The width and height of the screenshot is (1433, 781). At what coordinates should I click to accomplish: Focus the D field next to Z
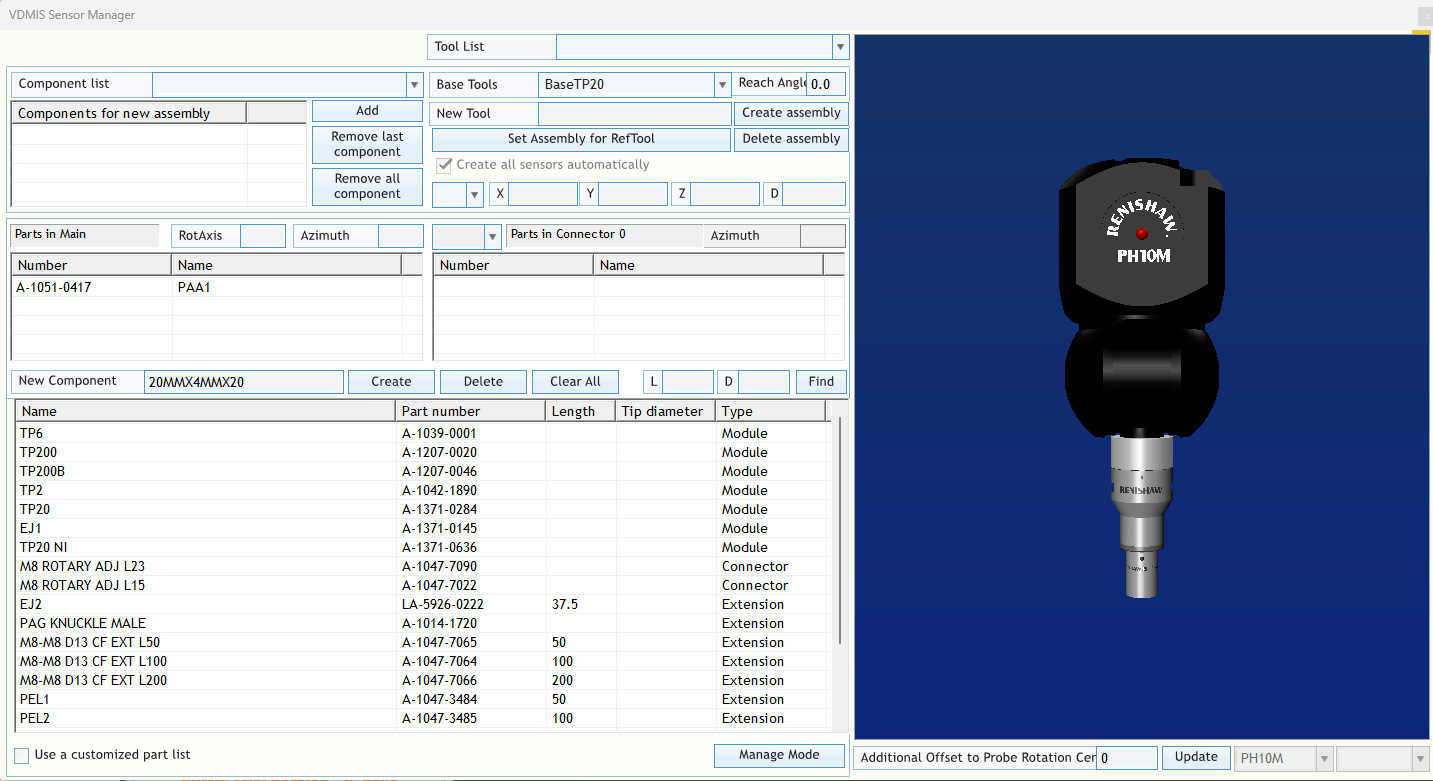tap(814, 195)
